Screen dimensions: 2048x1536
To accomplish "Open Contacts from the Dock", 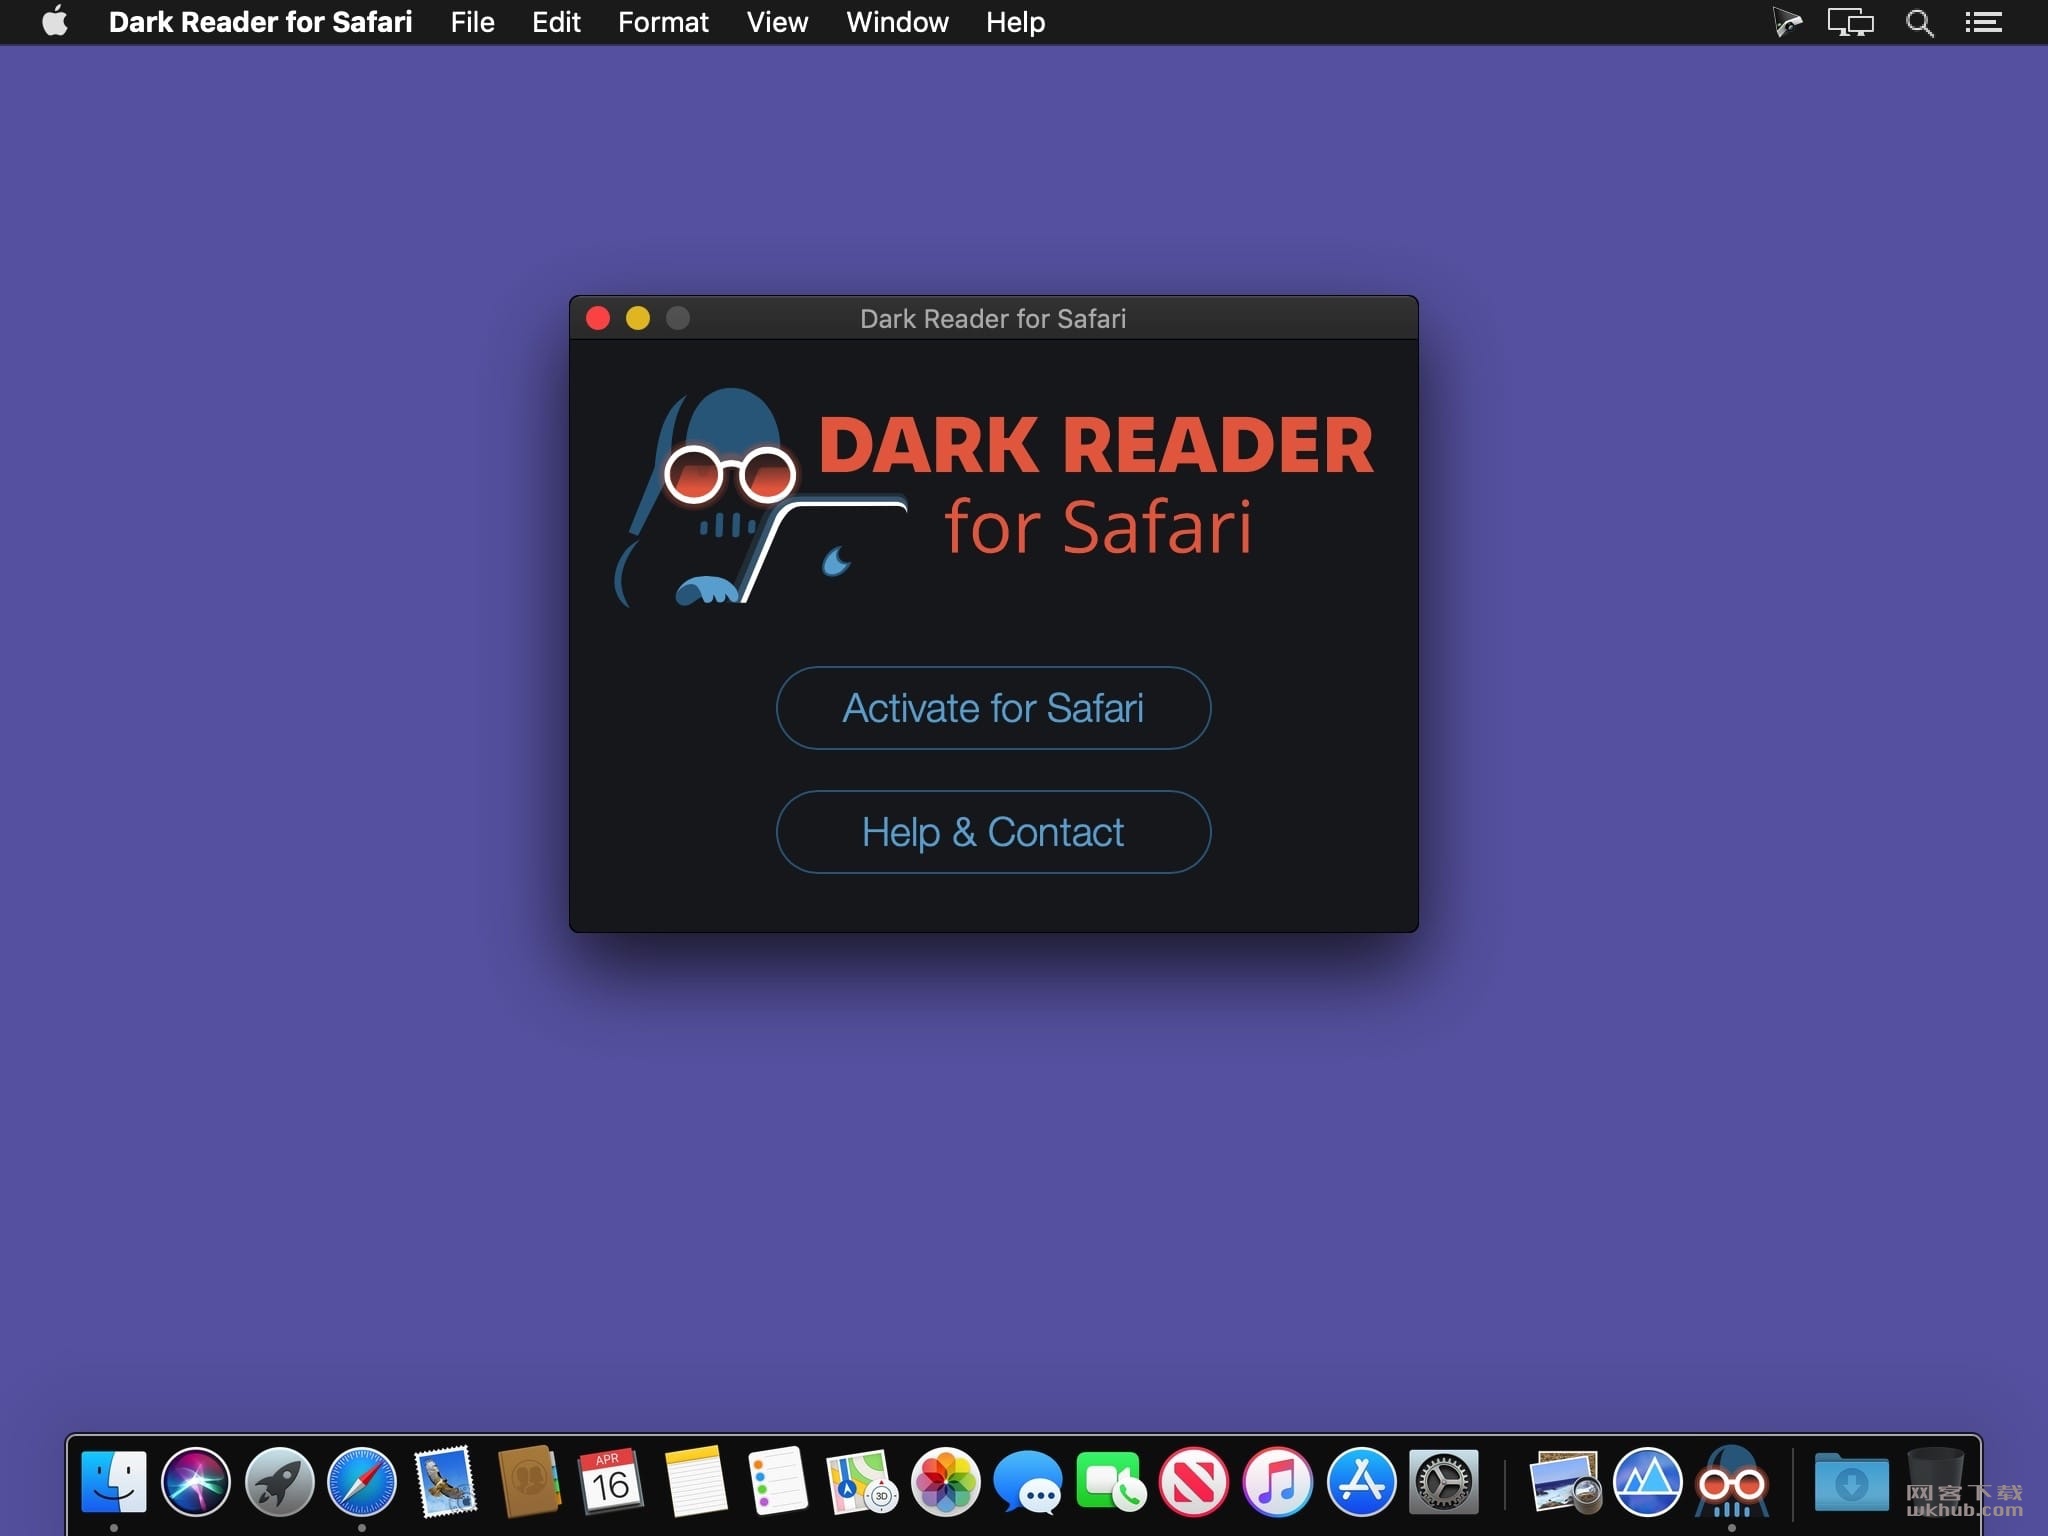I will [x=528, y=1481].
